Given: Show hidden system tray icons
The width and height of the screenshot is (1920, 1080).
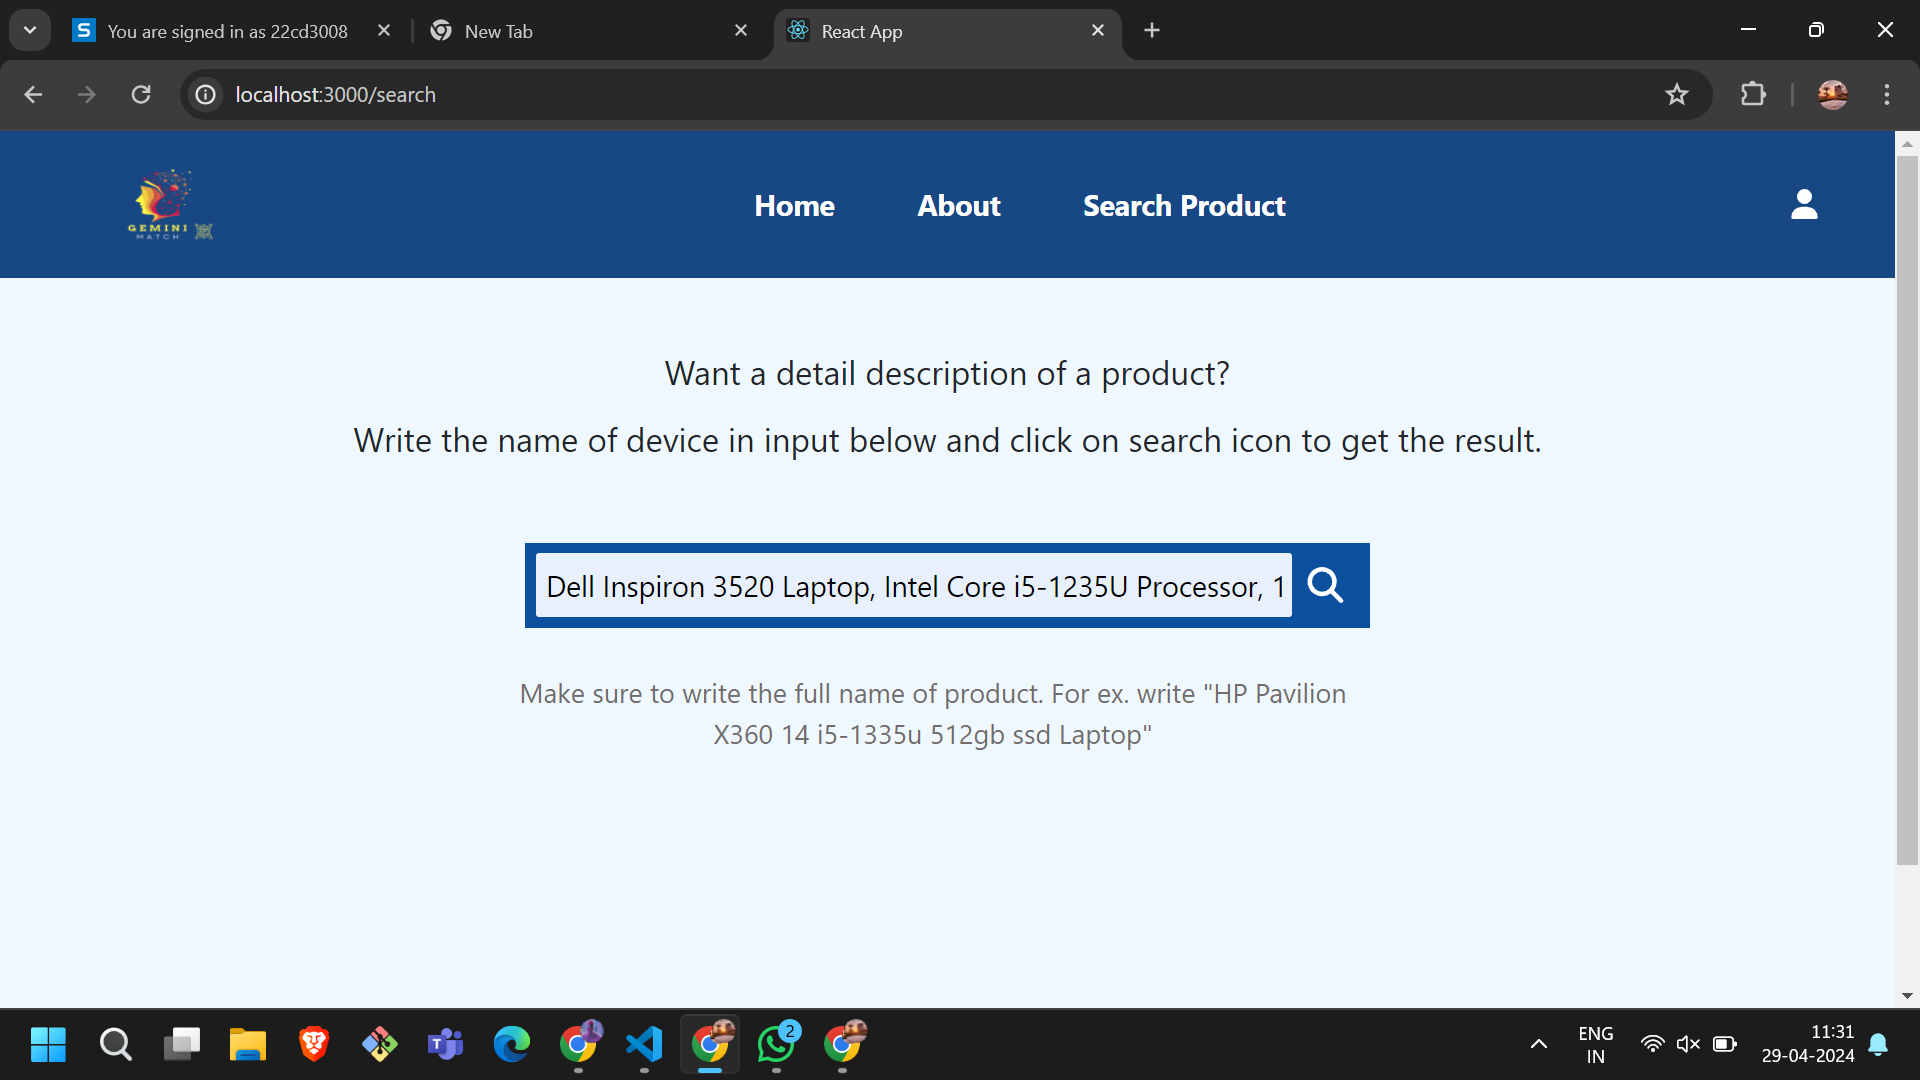Looking at the screenshot, I should pyautogui.click(x=1538, y=1045).
